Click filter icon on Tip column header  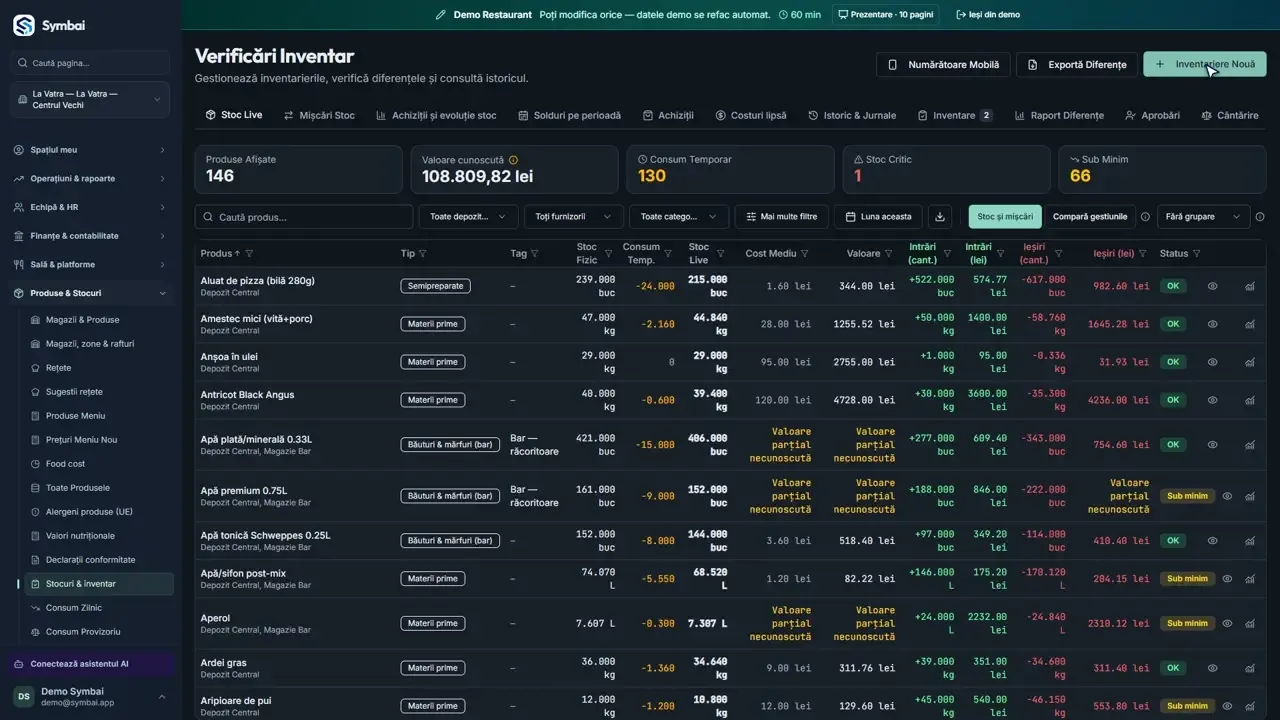[423, 254]
